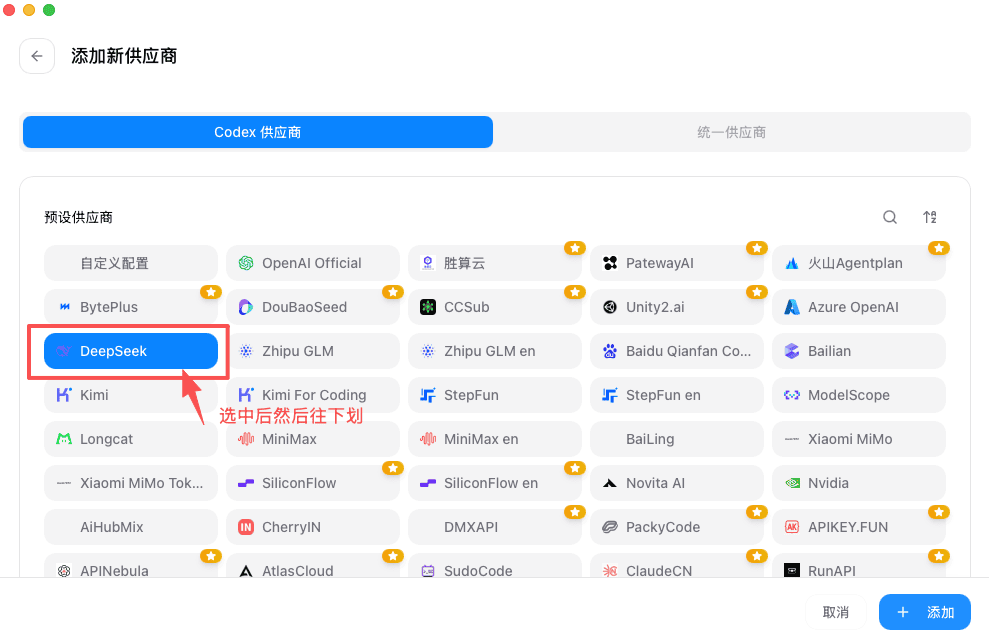This screenshot has height=641, width=989.
Task: Switch to the Codex 供应商 tab
Action: [x=257, y=132]
